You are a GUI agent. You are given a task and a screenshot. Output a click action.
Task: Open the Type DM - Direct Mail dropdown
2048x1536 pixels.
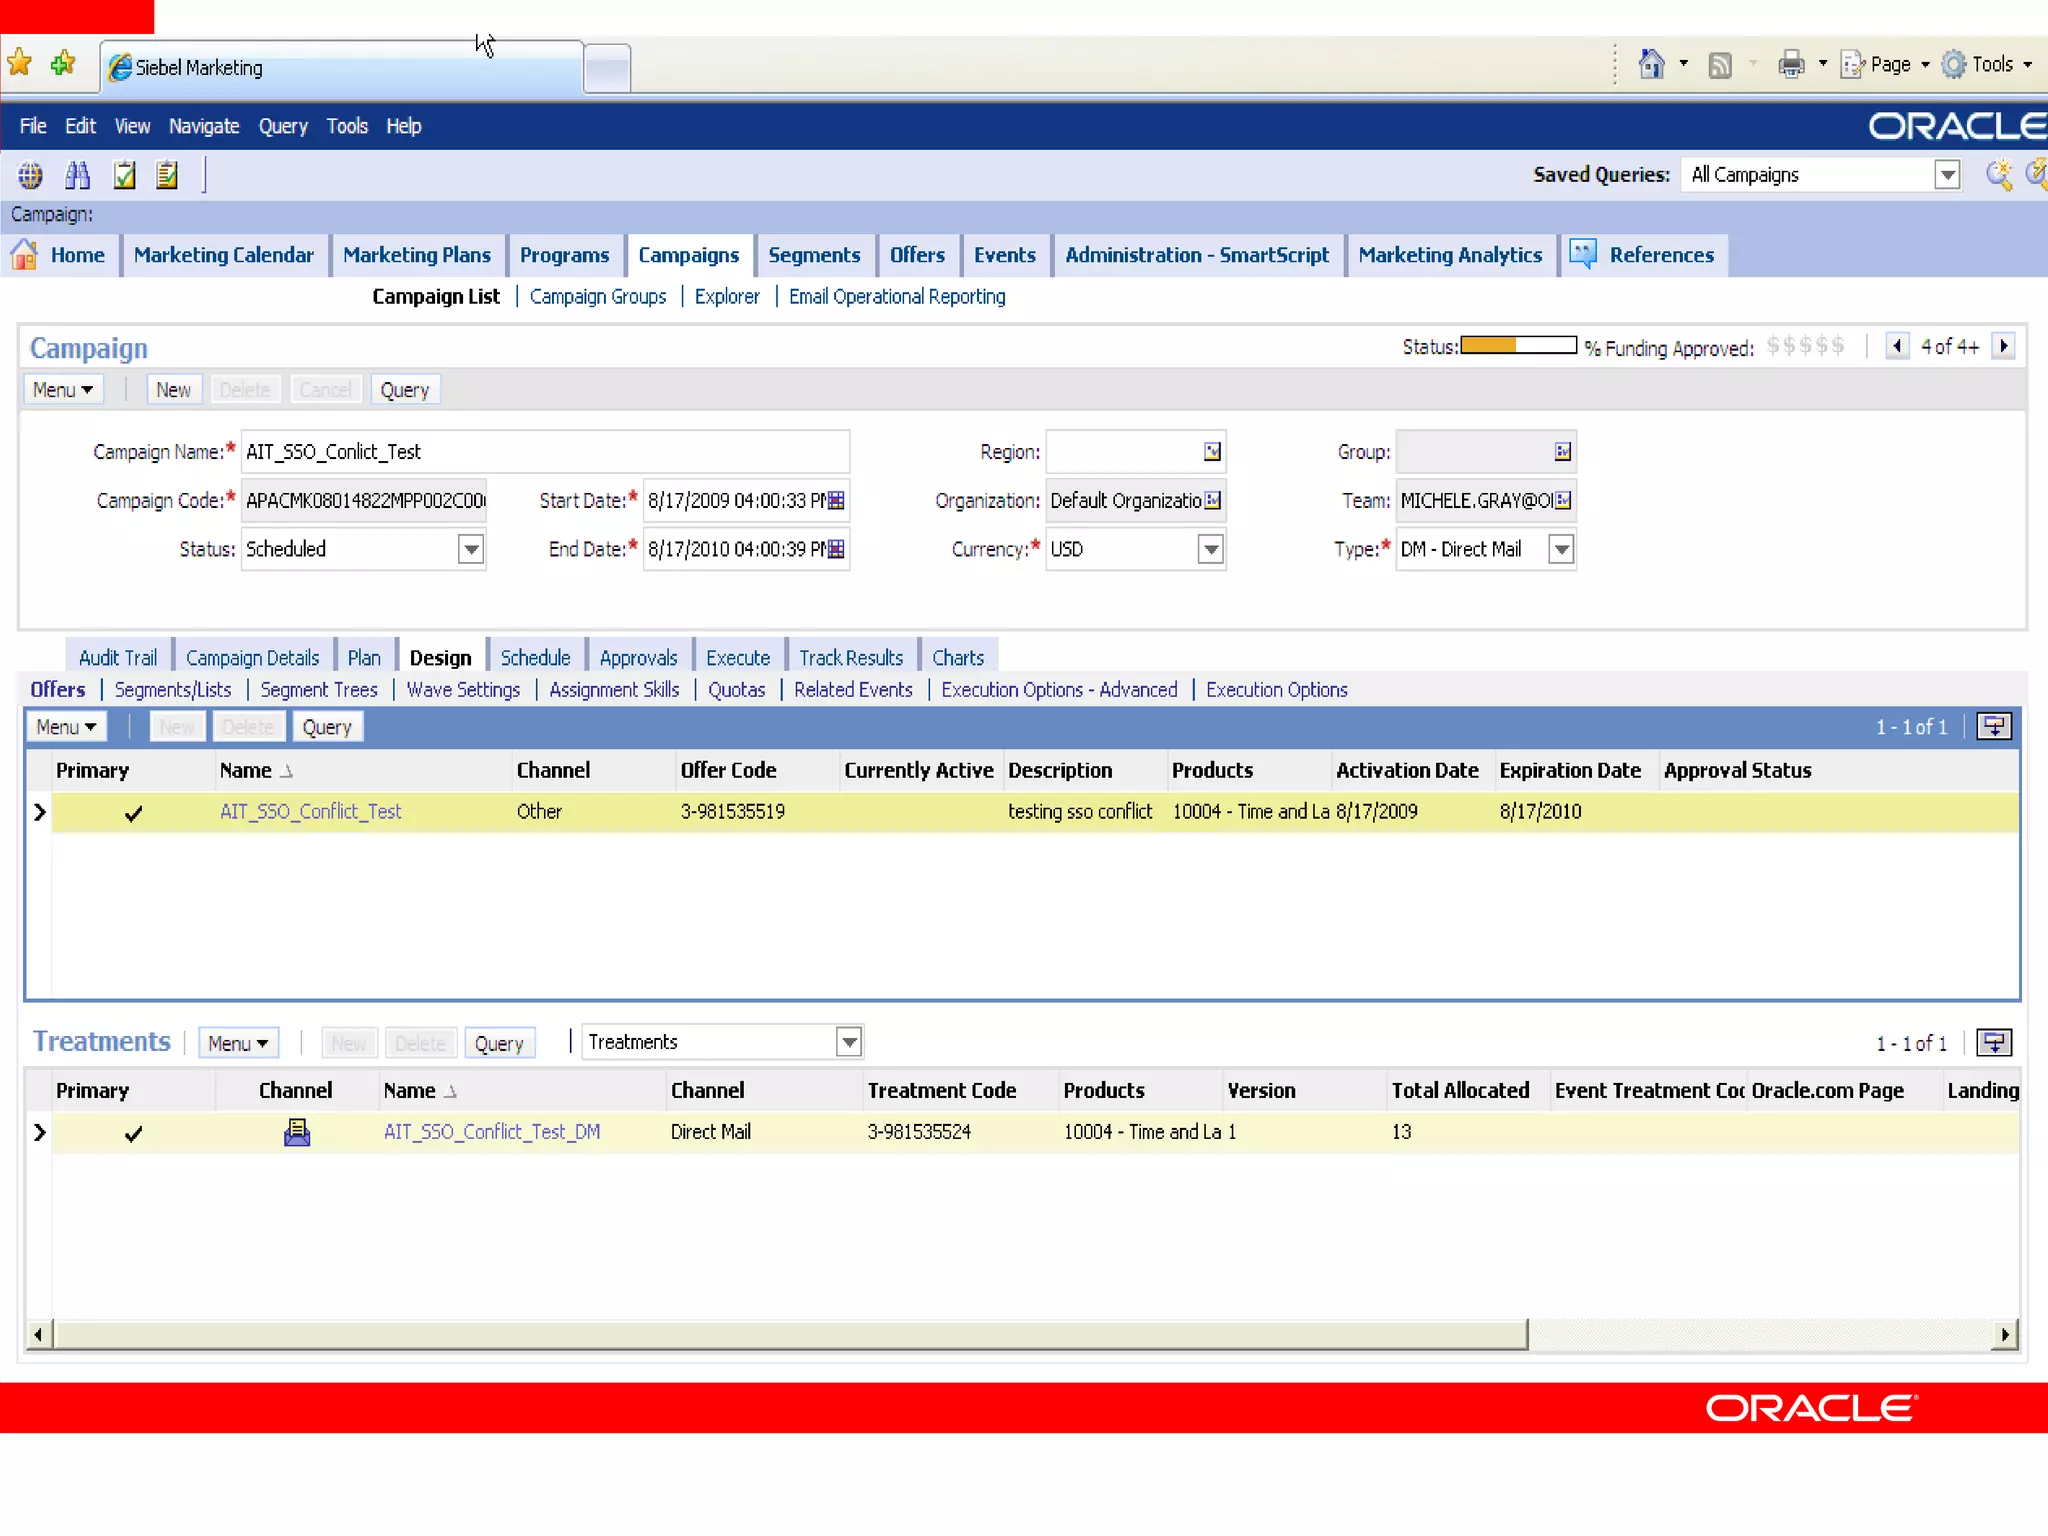coord(1560,549)
